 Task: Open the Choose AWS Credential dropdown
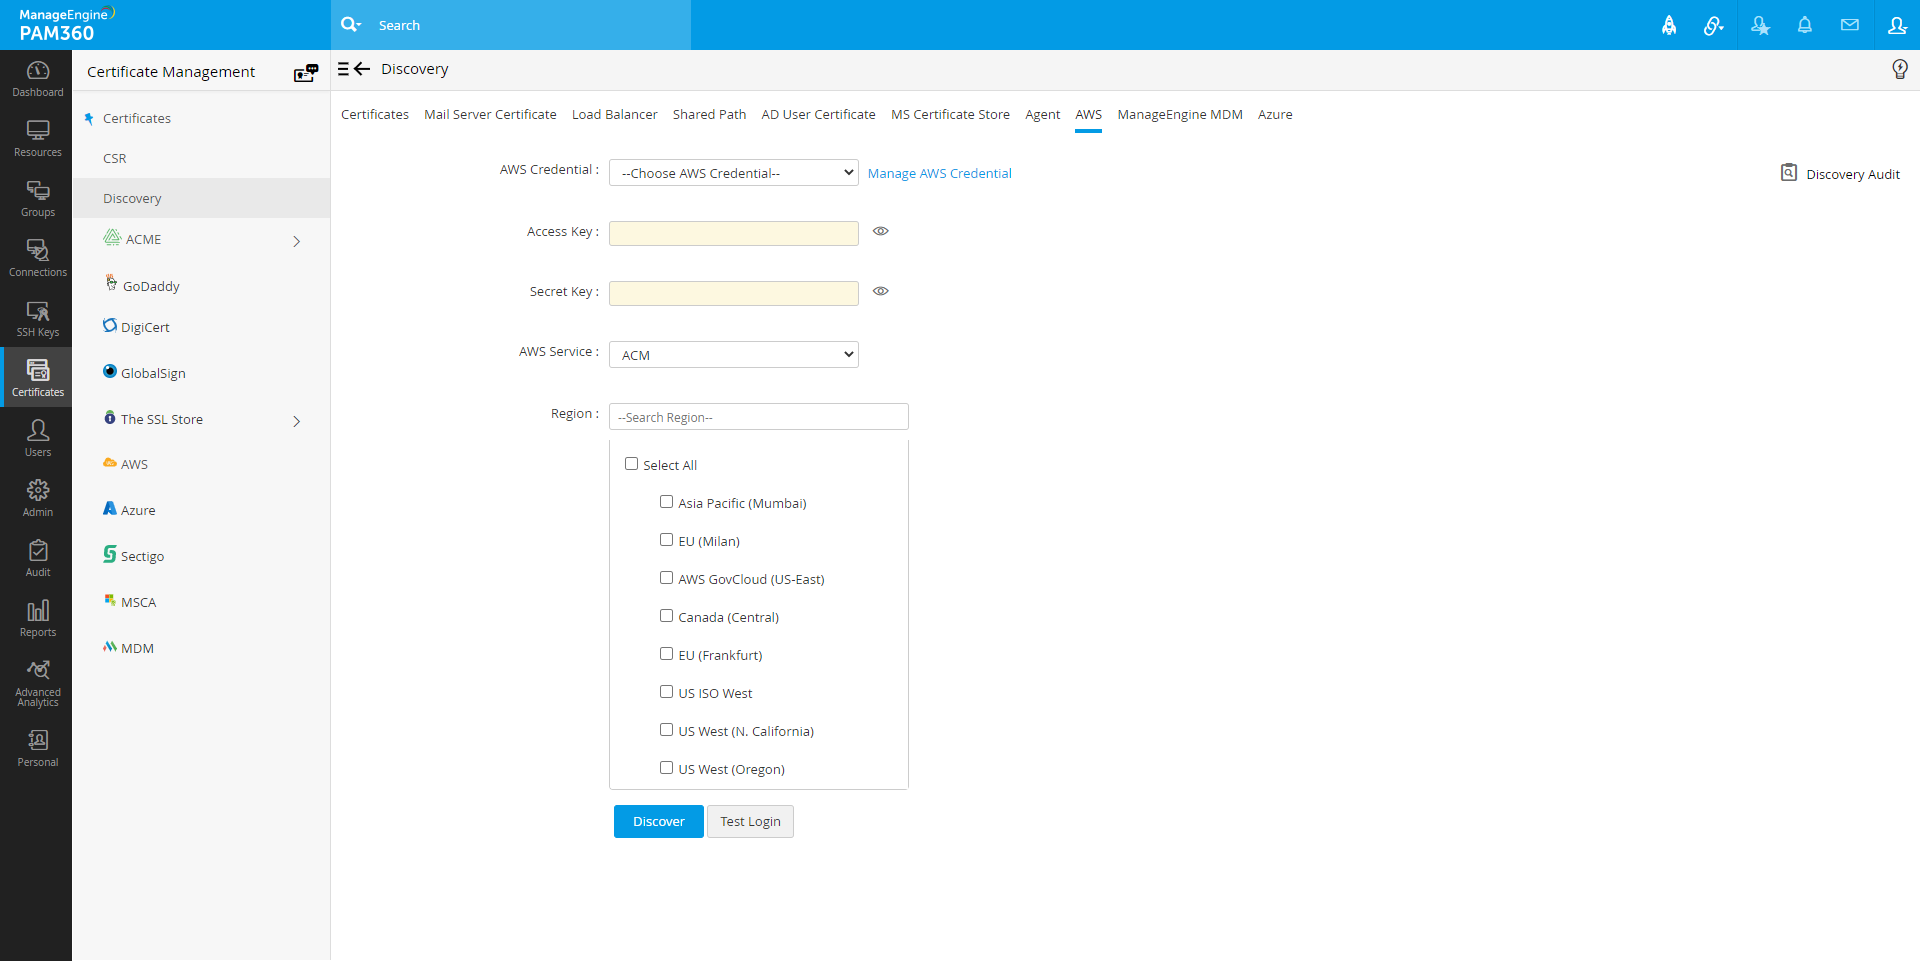(734, 173)
